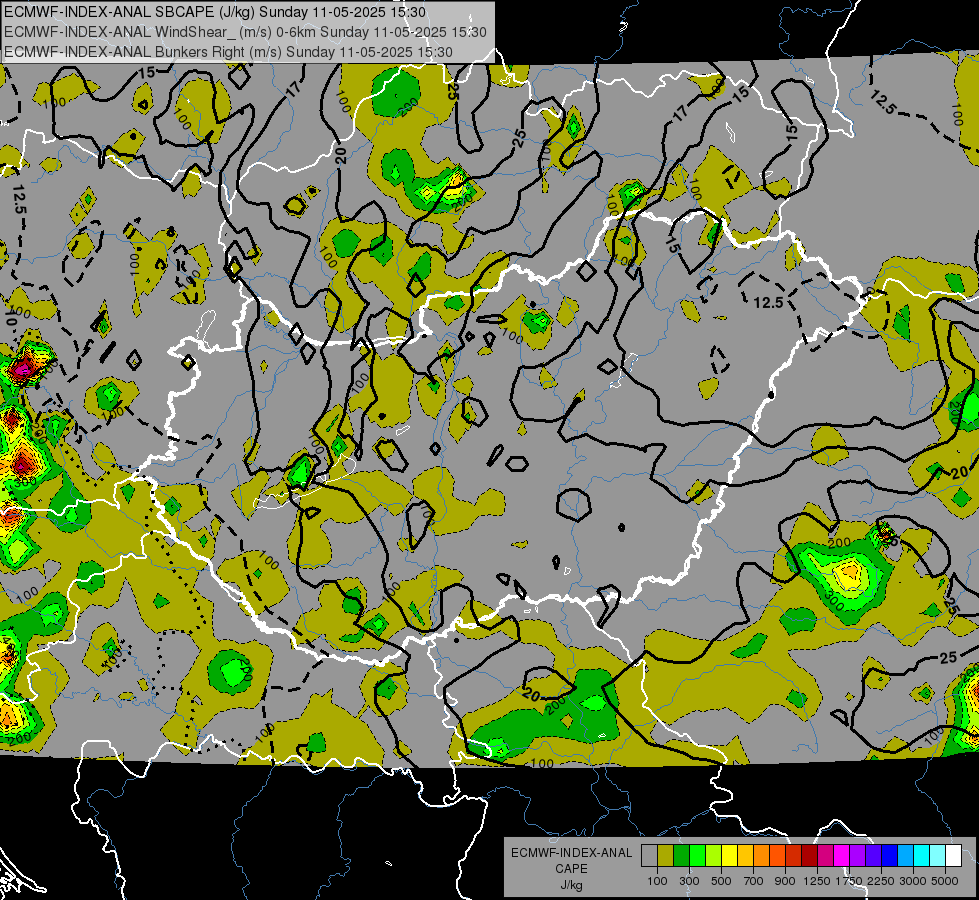This screenshot has height=900, width=979.
Task: Click the SBCAPE (J/kg) title line
Action: click(x=215, y=12)
